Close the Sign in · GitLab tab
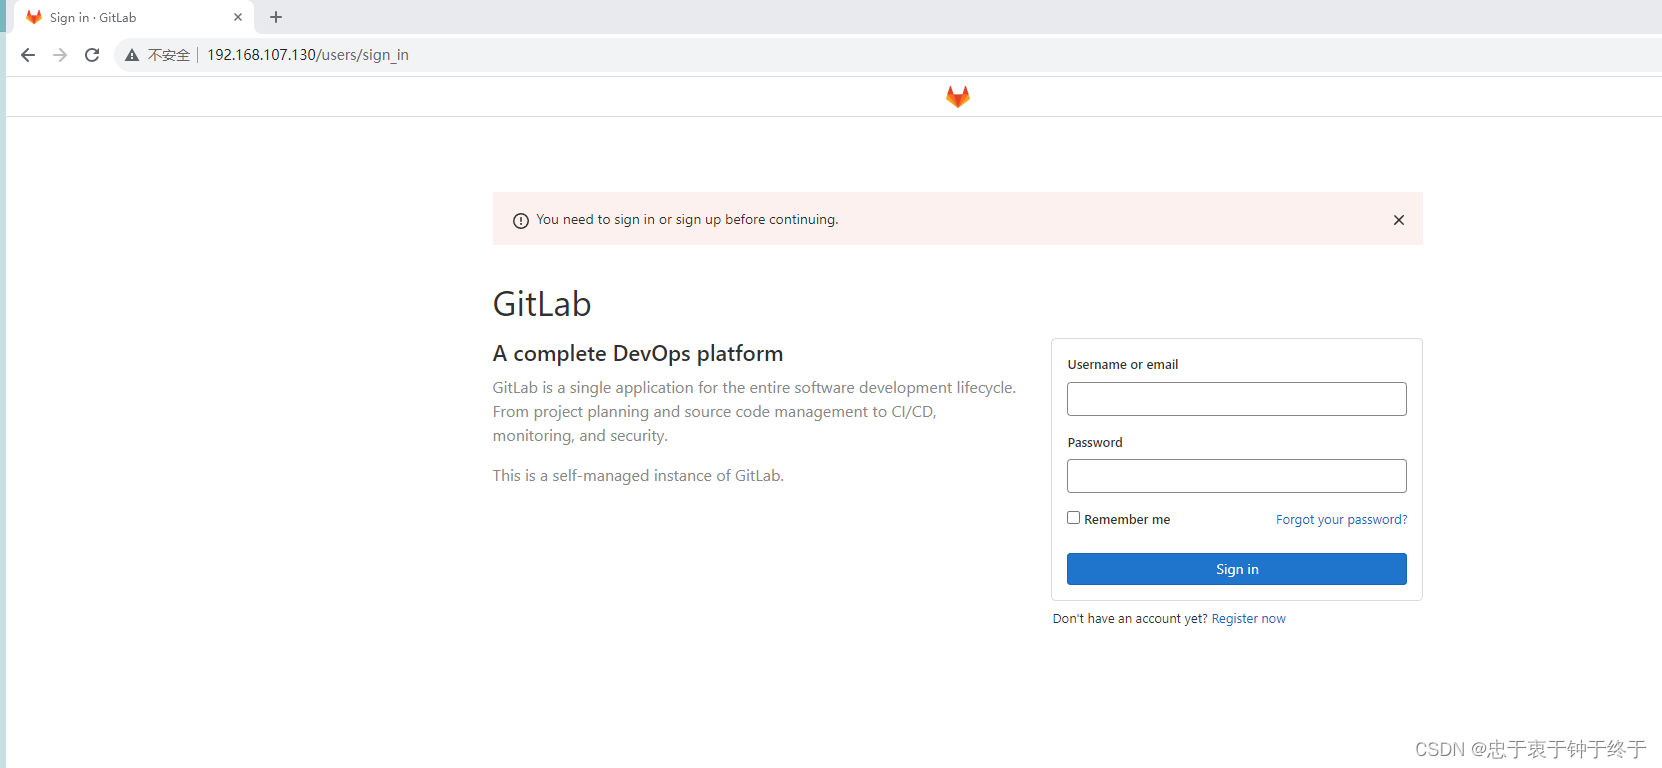Viewport: 1662px width, 768px height. pos(238,17)
